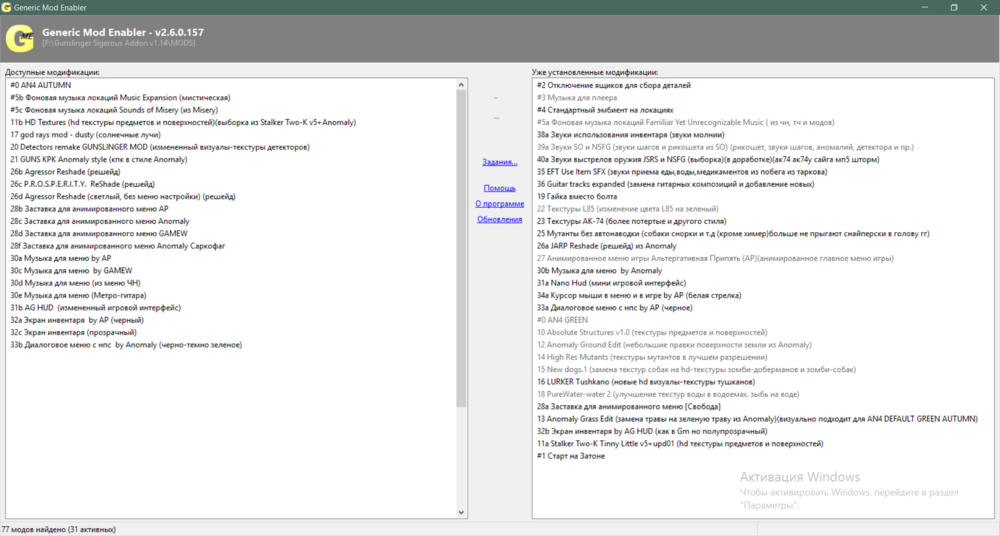The image size is (1000, 536).
Task: Select 17 god rays mod - dusty
Action: (85, 135)
